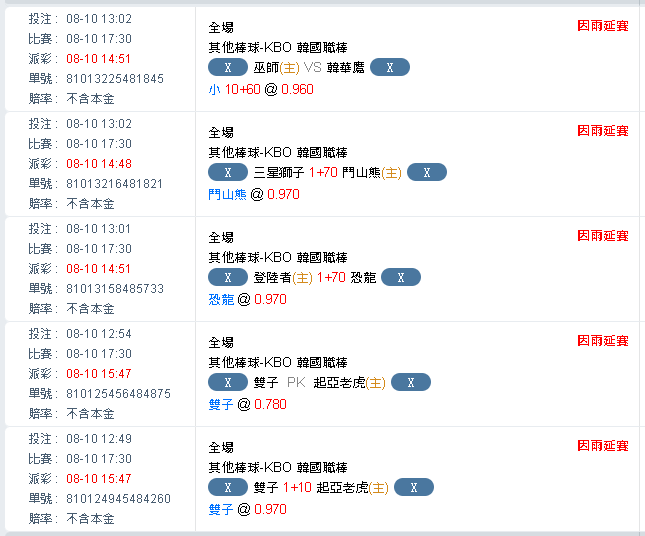Click X badge left of 雙子 1+10

click(228, 487)
